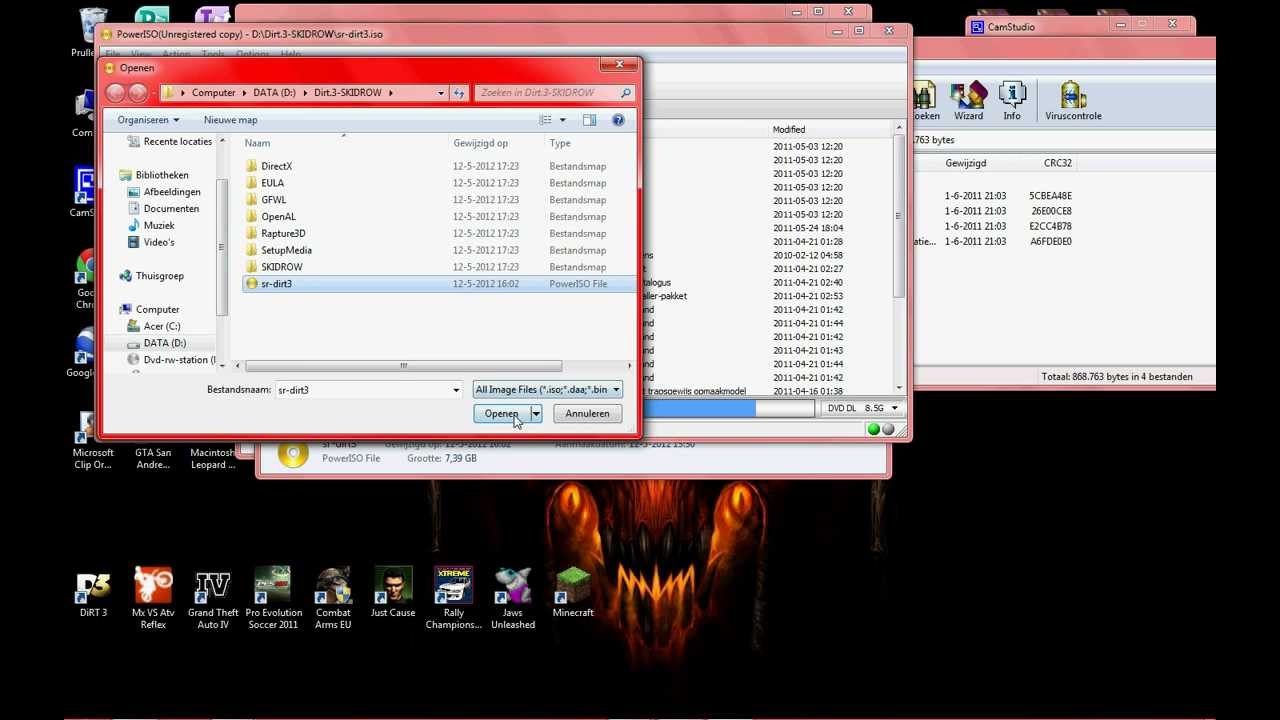
Task: Click navigation pane vertical scrollbar
Action: [222, 247]
